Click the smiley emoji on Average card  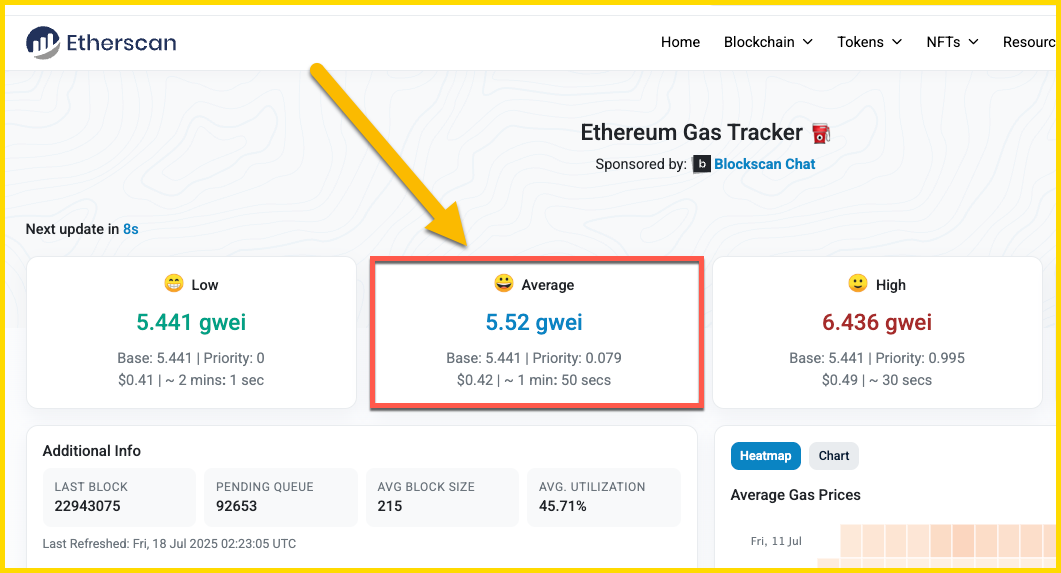pos(504,284)
